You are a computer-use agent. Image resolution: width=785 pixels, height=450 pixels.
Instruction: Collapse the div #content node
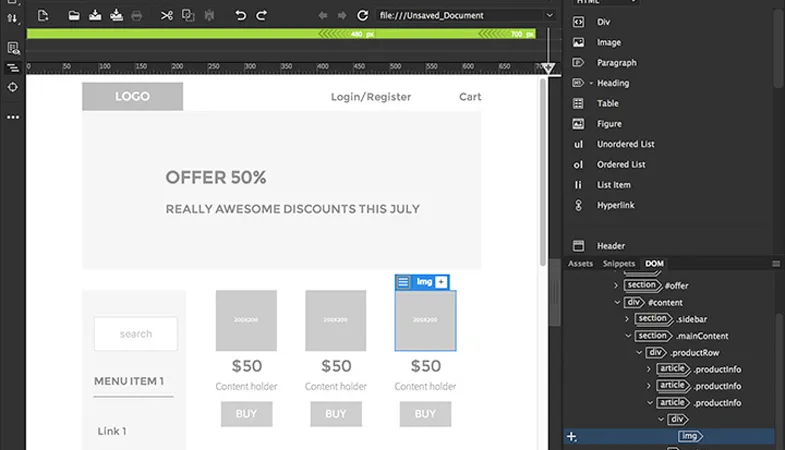[617, 302]
